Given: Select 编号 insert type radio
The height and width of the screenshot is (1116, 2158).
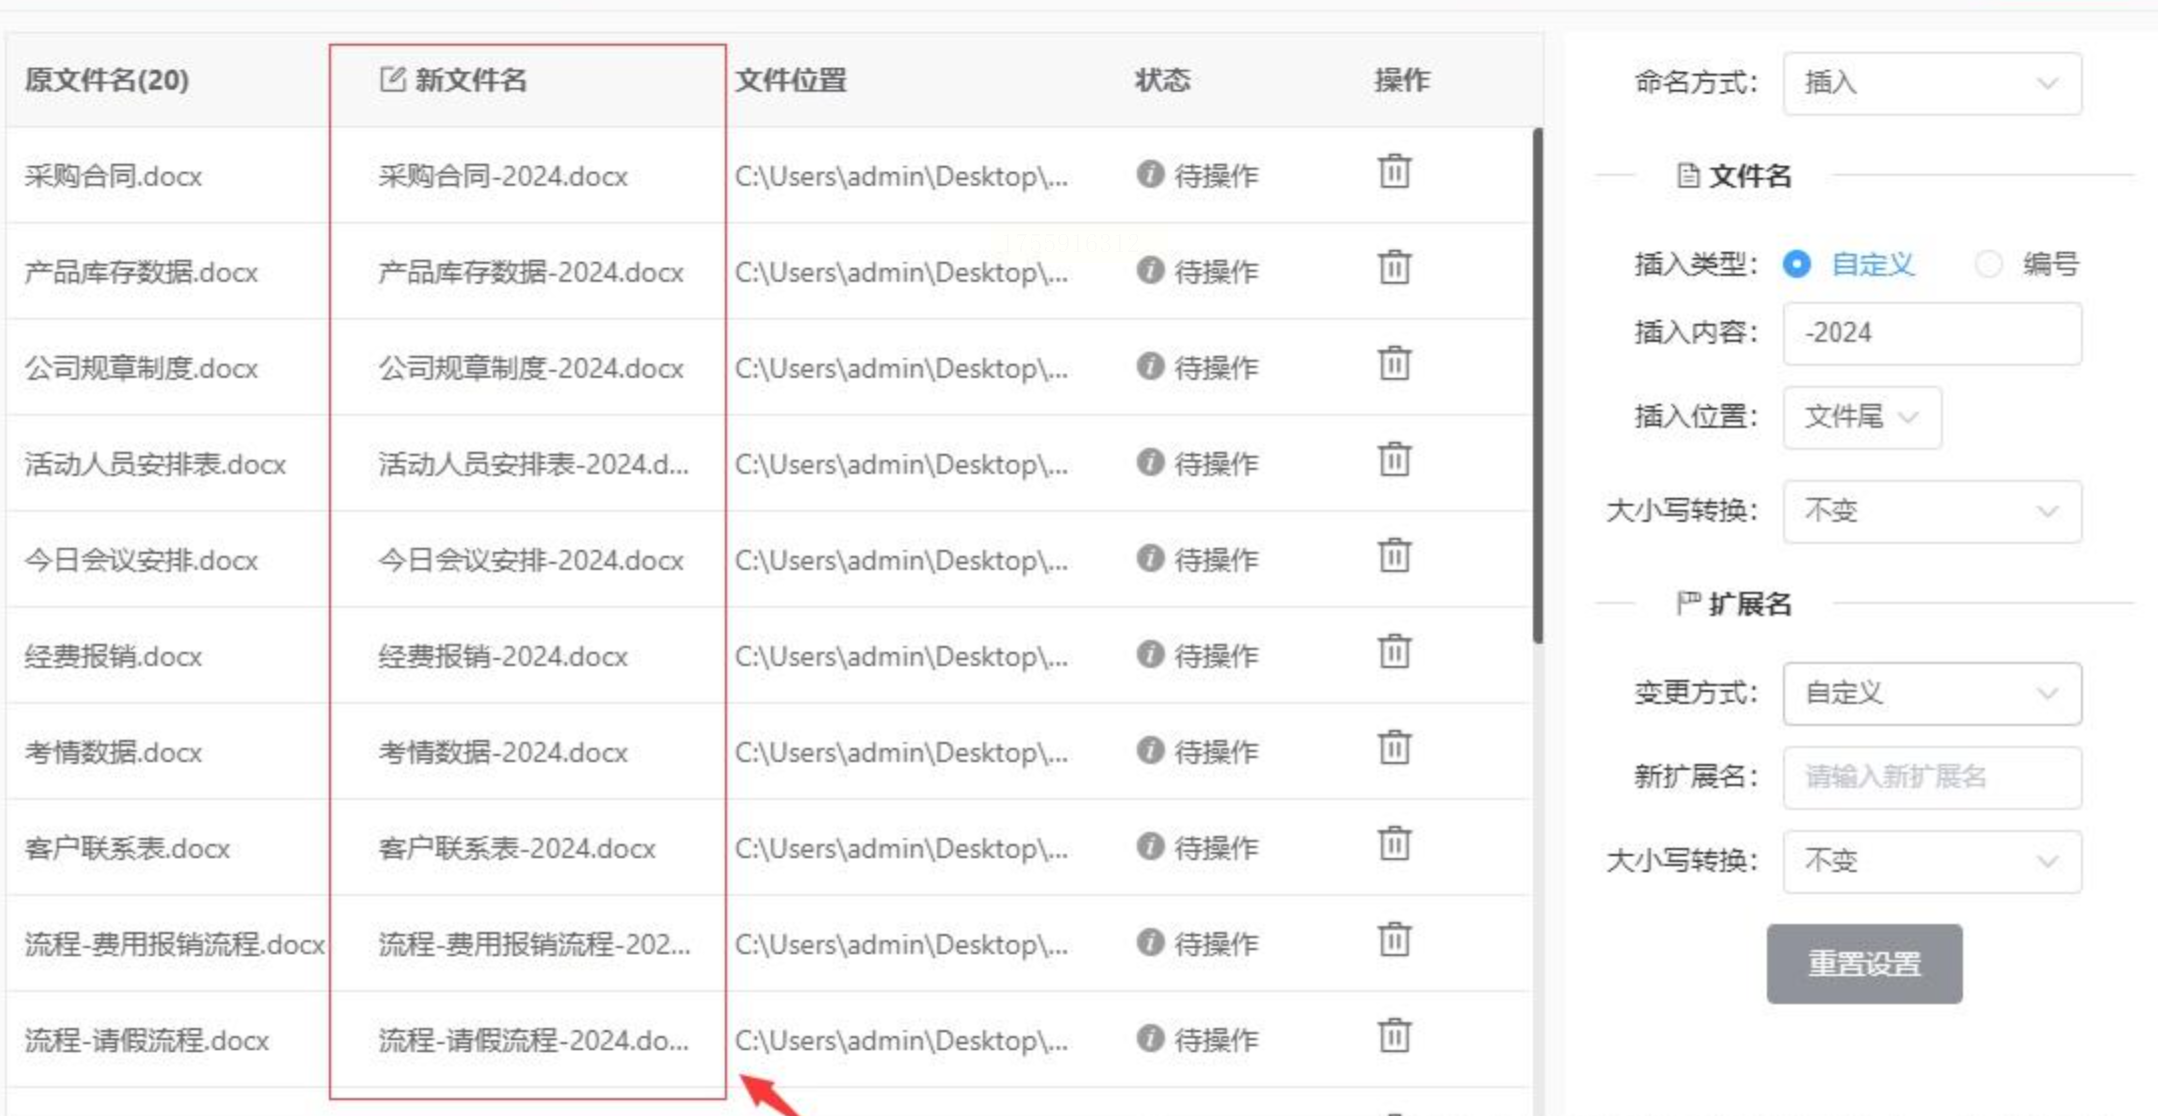Looking at the screenshot, I should 1988,264.
